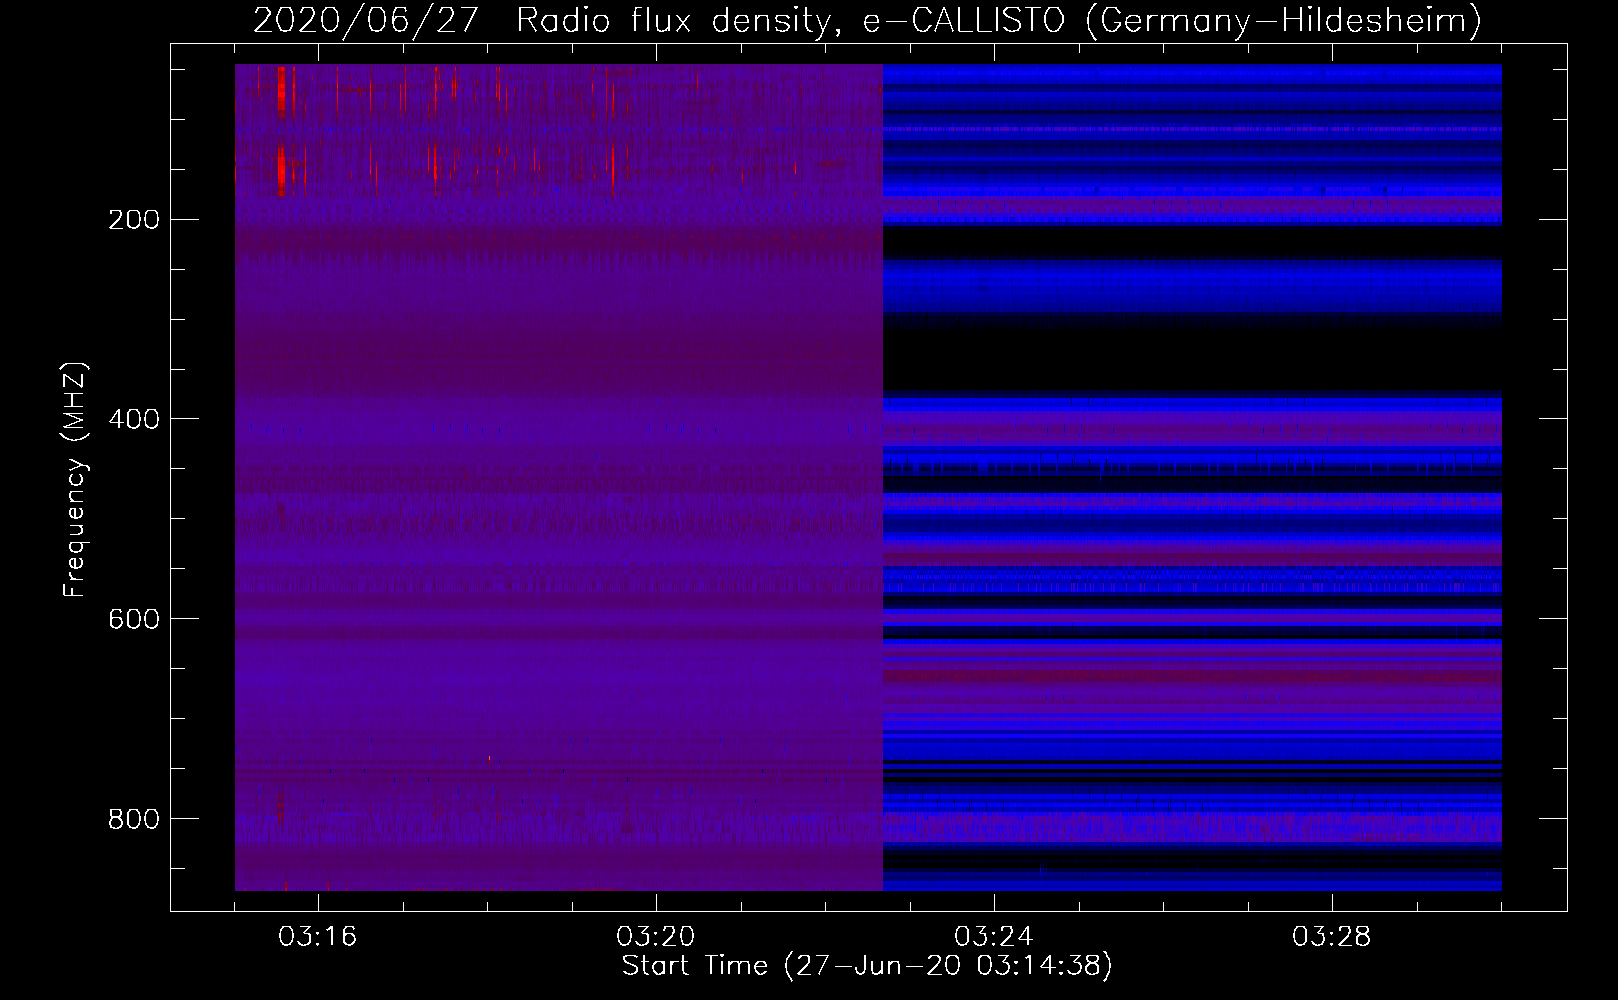Click the time tick label 03:16
The width and height of the screenshot is (1618, 1000).
point(318,937)
